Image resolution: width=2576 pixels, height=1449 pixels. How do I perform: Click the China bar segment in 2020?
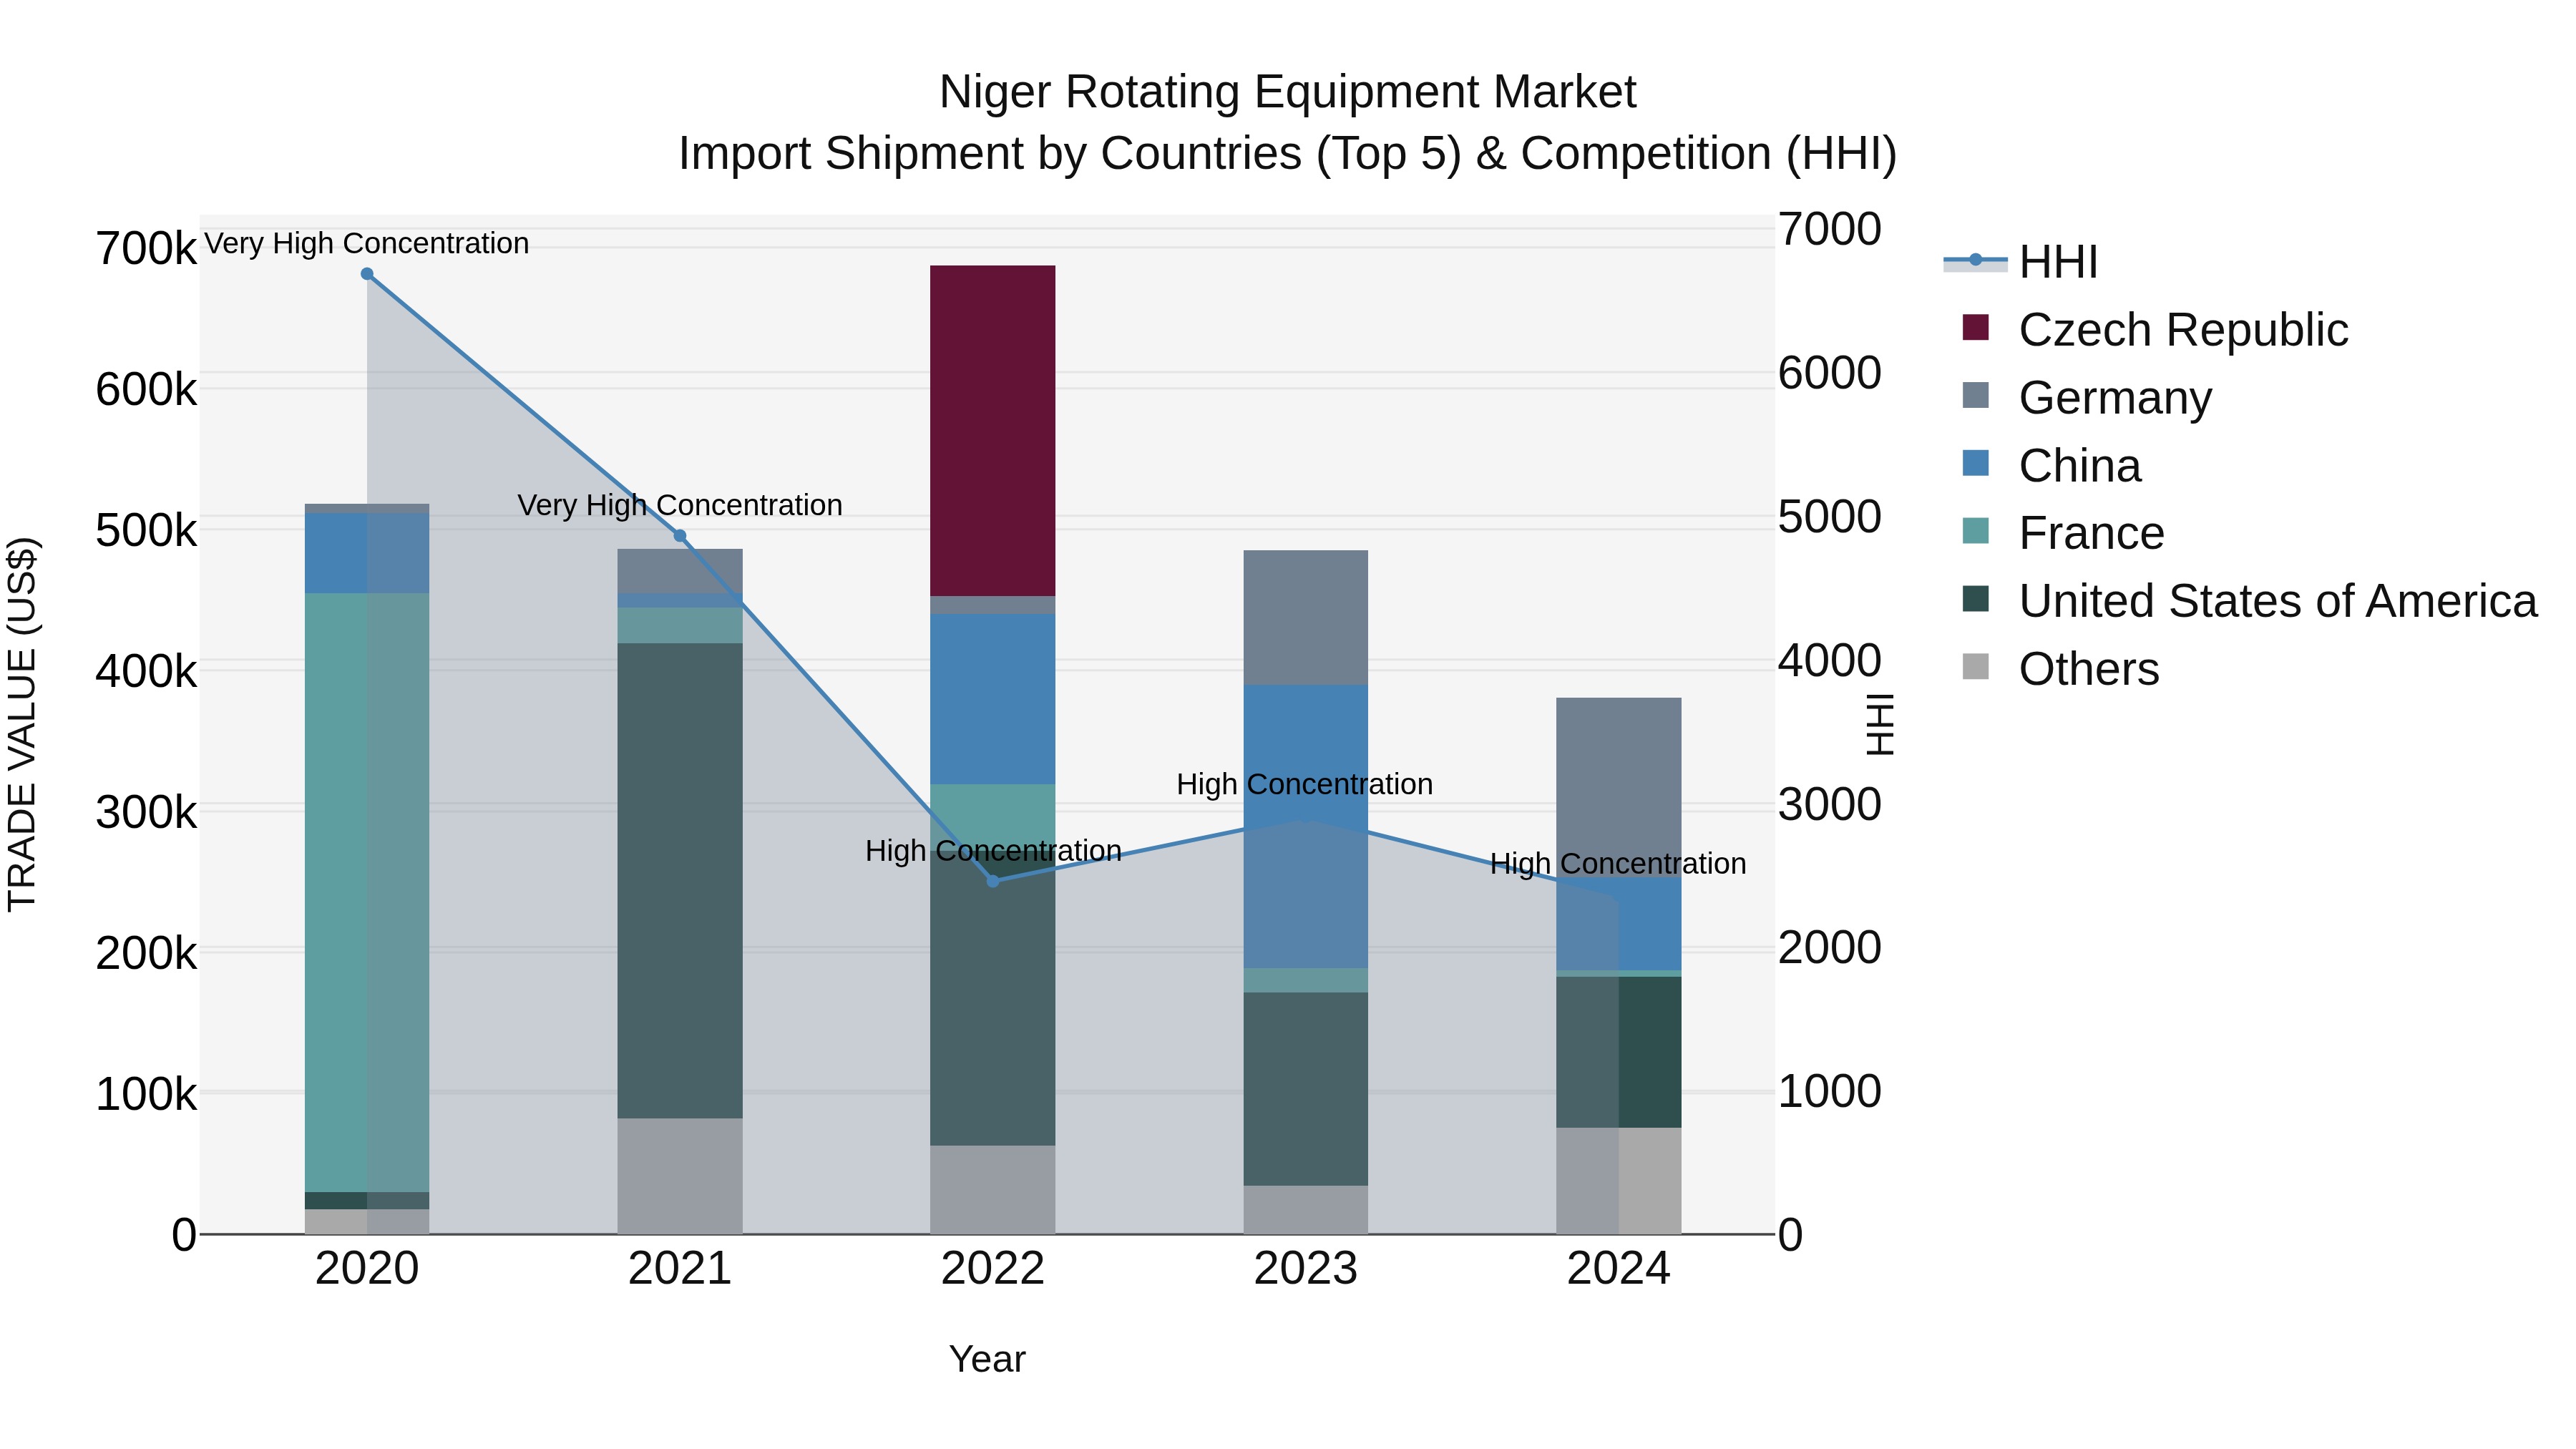[367, 554]
